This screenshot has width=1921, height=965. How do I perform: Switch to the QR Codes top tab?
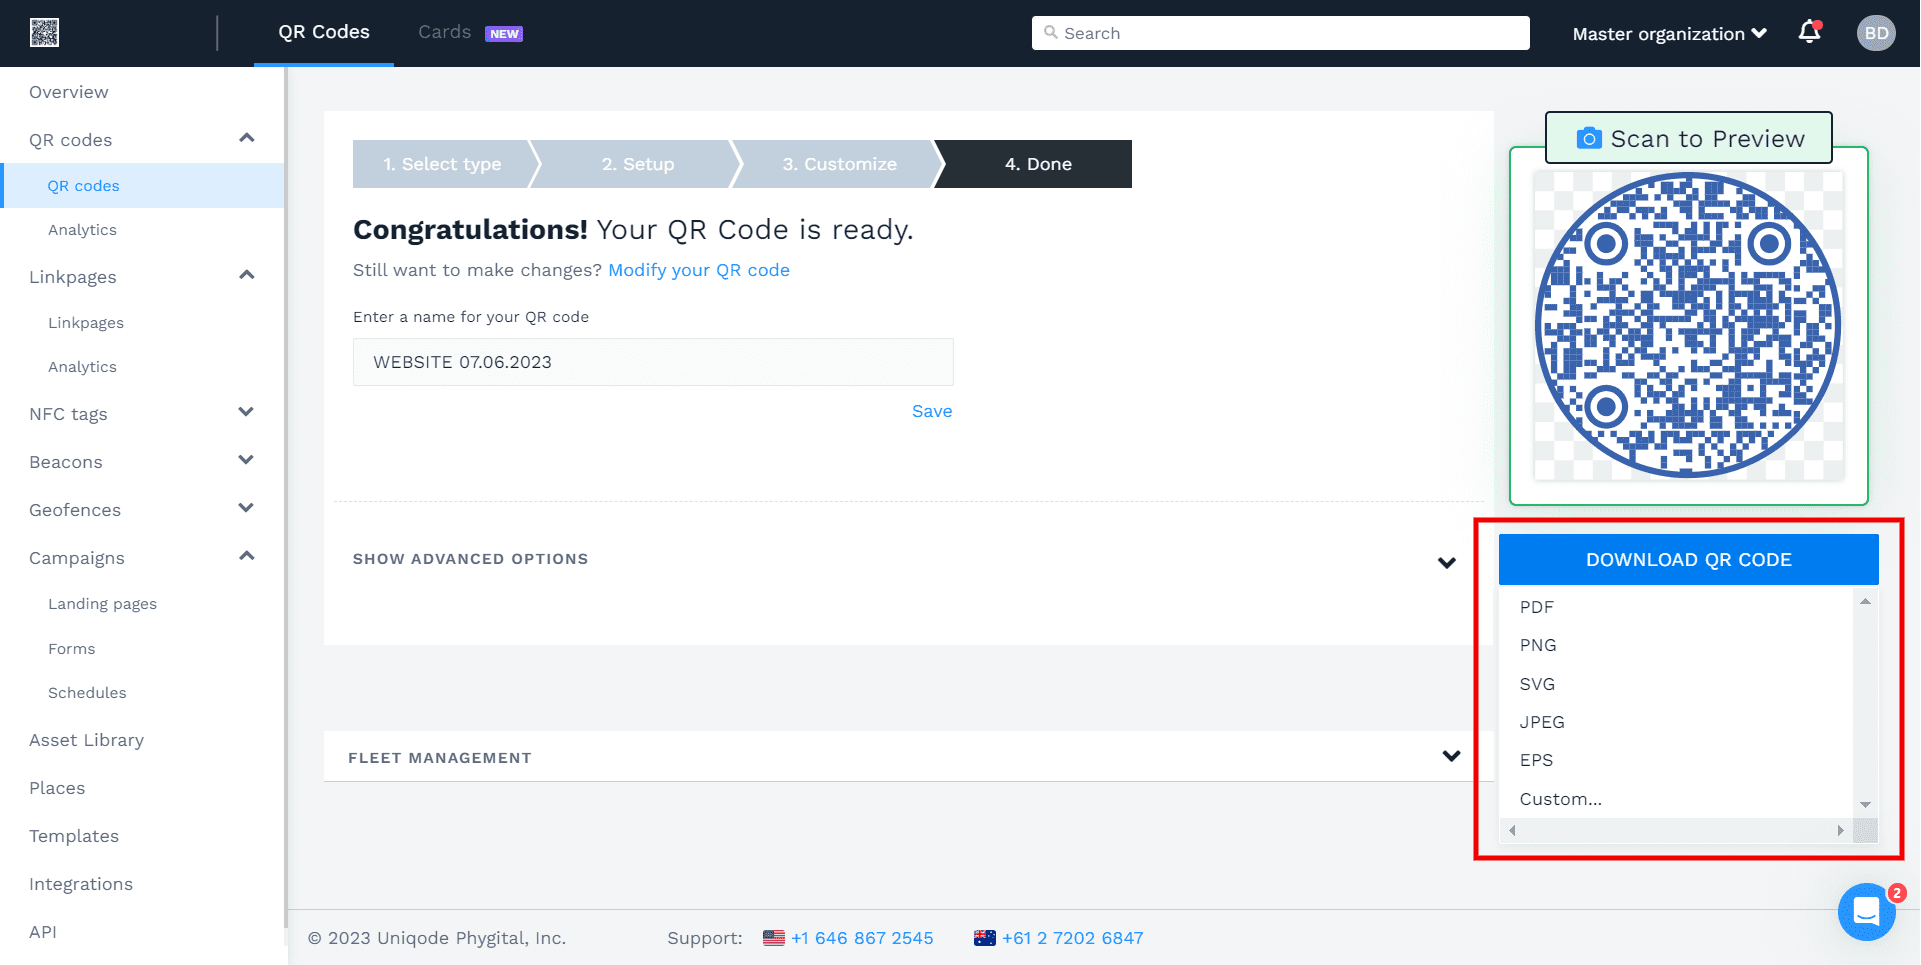pos(324,32)
